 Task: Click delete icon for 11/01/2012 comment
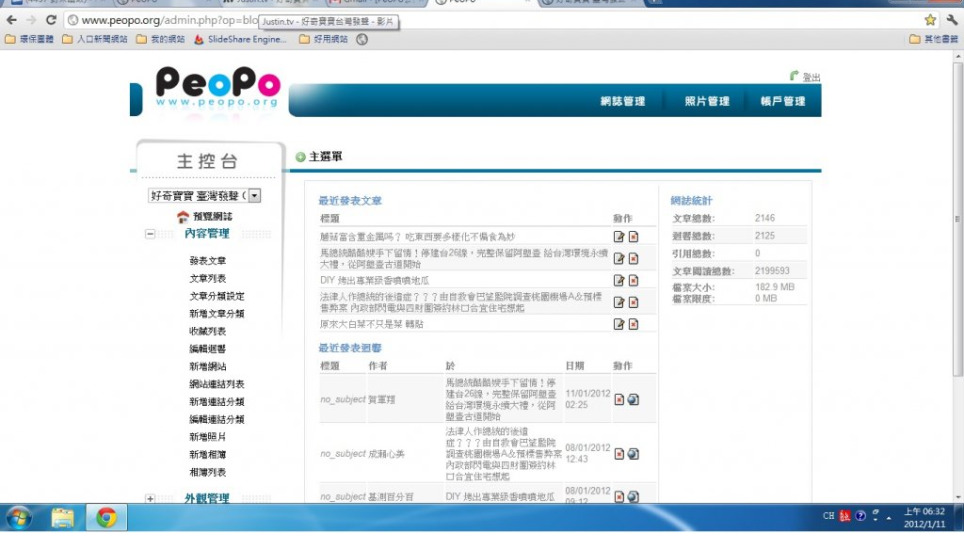pos(619,400)
